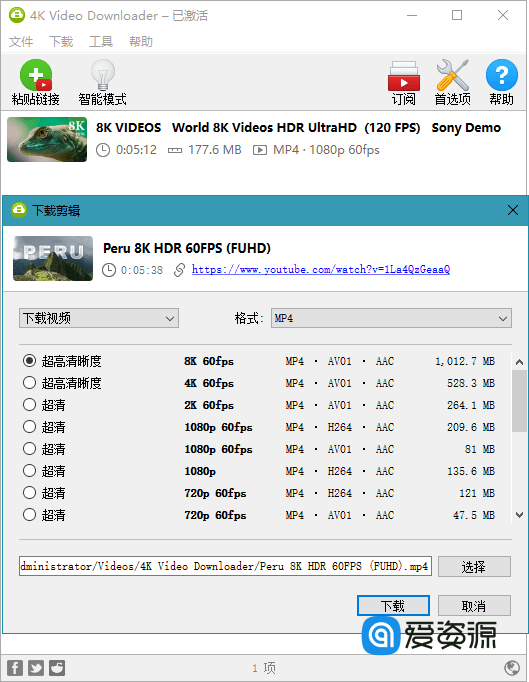Click the 1,012.7 MB size value
The height and width of the screenshot is (682, 529).
[x=465, y=361]
